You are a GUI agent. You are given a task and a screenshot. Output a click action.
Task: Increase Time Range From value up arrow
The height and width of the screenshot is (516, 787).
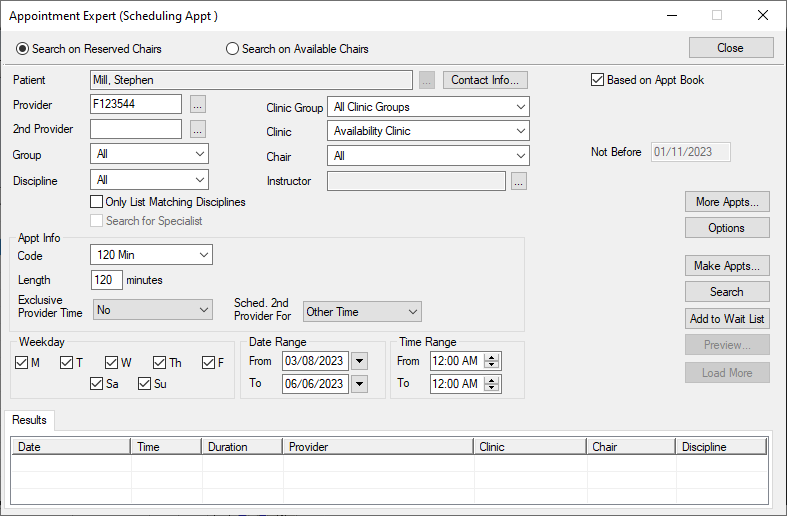pos(492,357)
